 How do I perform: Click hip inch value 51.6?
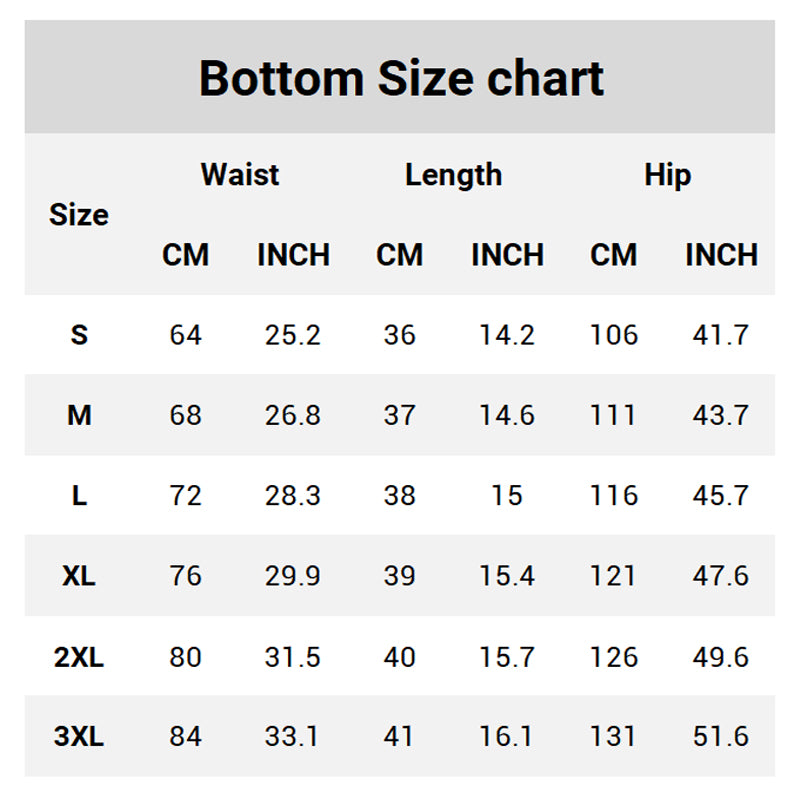(720, 736)
